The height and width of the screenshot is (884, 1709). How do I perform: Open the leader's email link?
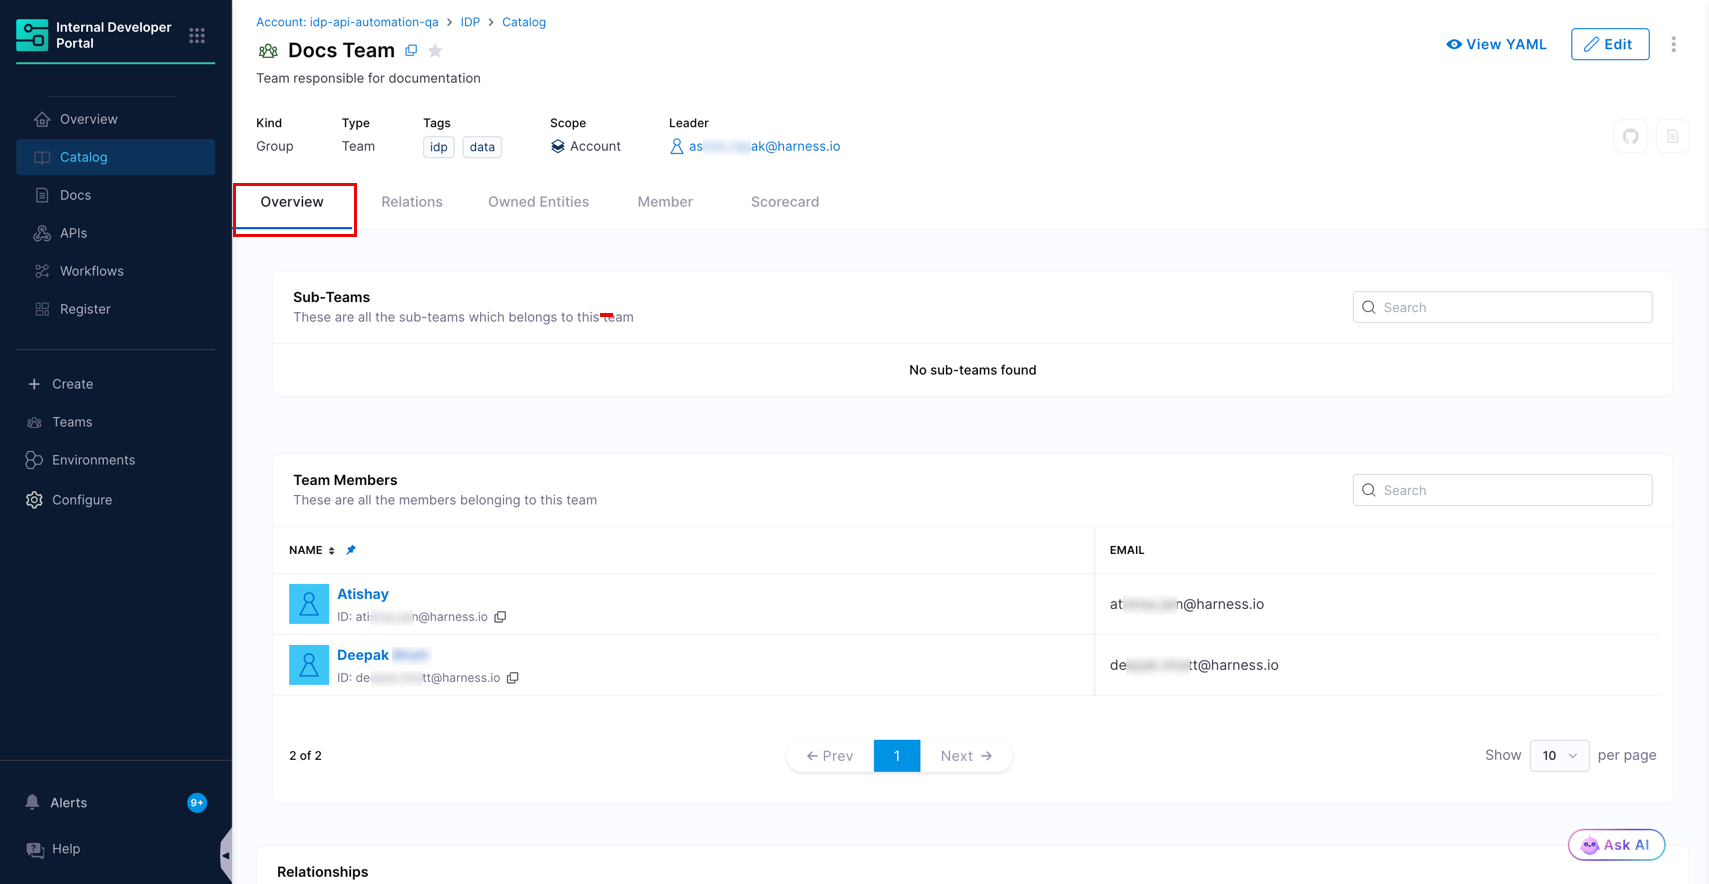(764, 146)
